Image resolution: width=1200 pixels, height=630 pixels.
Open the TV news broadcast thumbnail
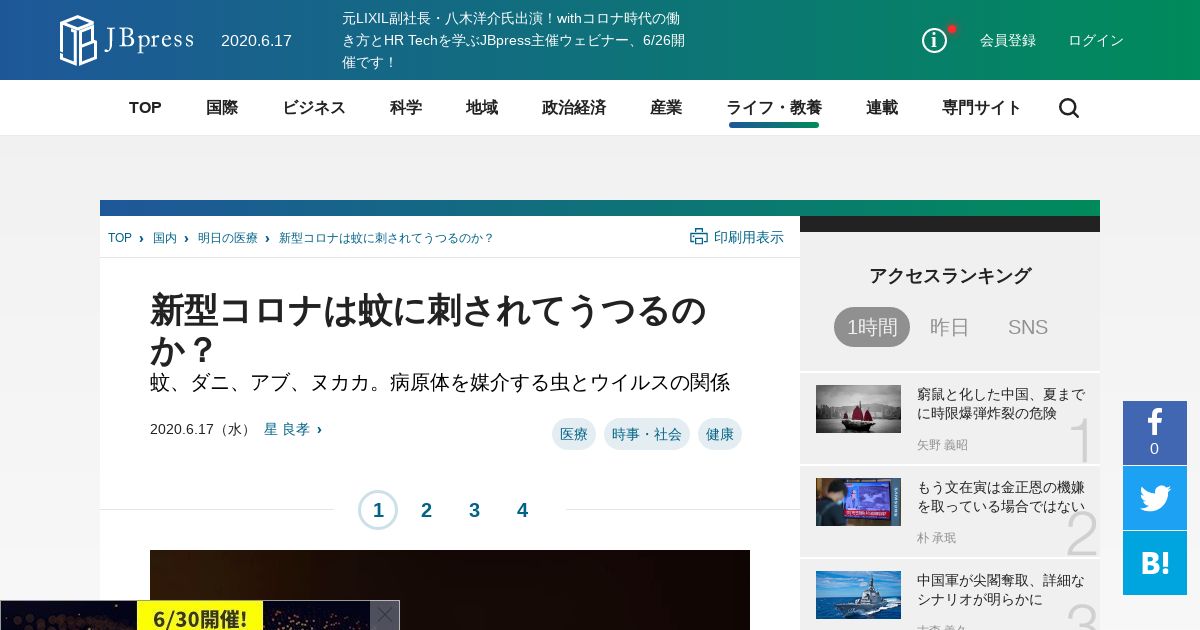(x=858, y=502)
